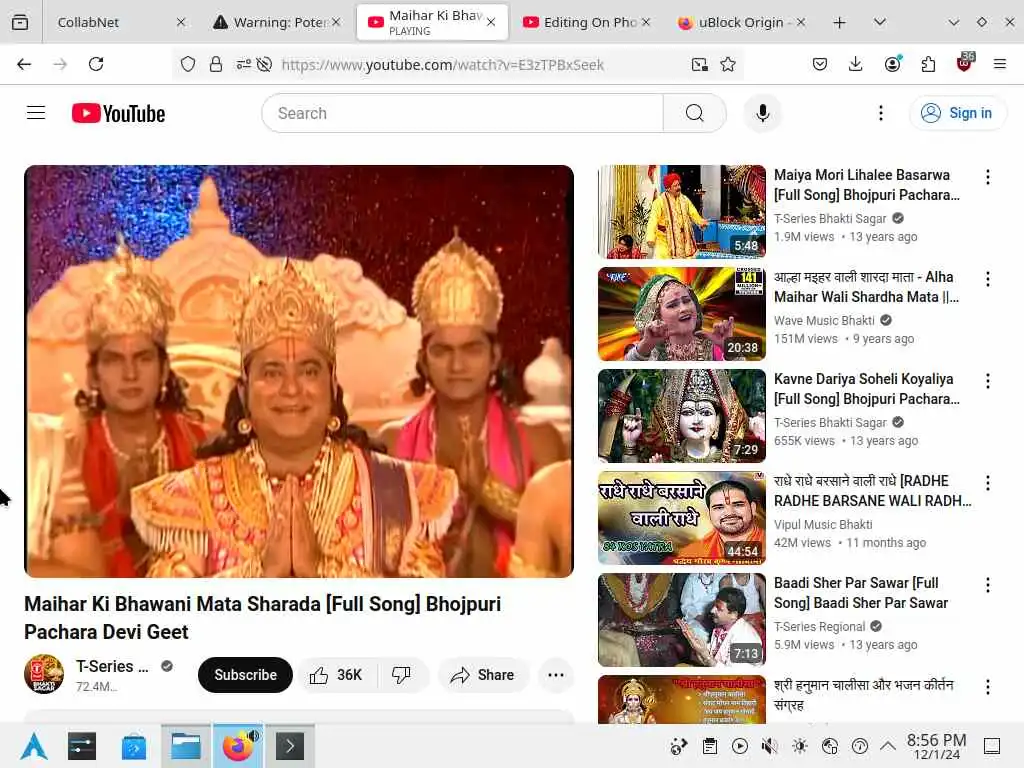Click the show desktop button
The image size is (1024, 768).
pyautogui.click(x=992, y=746)
